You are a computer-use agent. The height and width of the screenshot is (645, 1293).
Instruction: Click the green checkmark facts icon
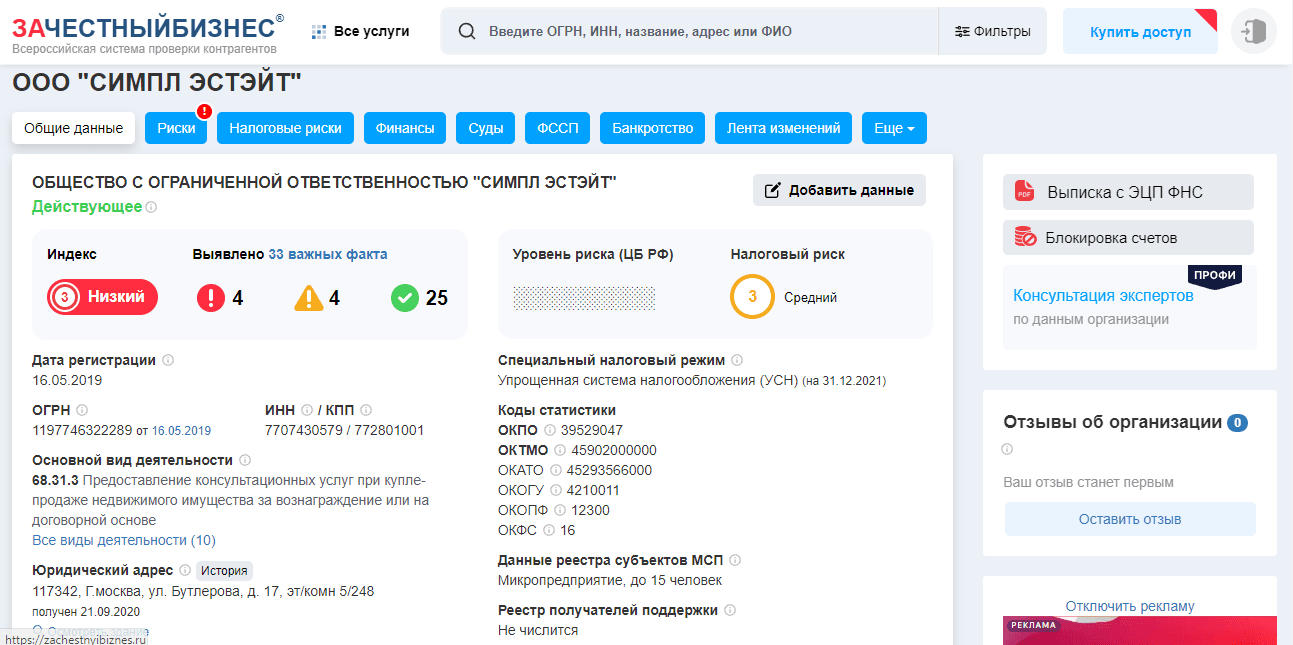pyautogui.click(x=404, y=298)
